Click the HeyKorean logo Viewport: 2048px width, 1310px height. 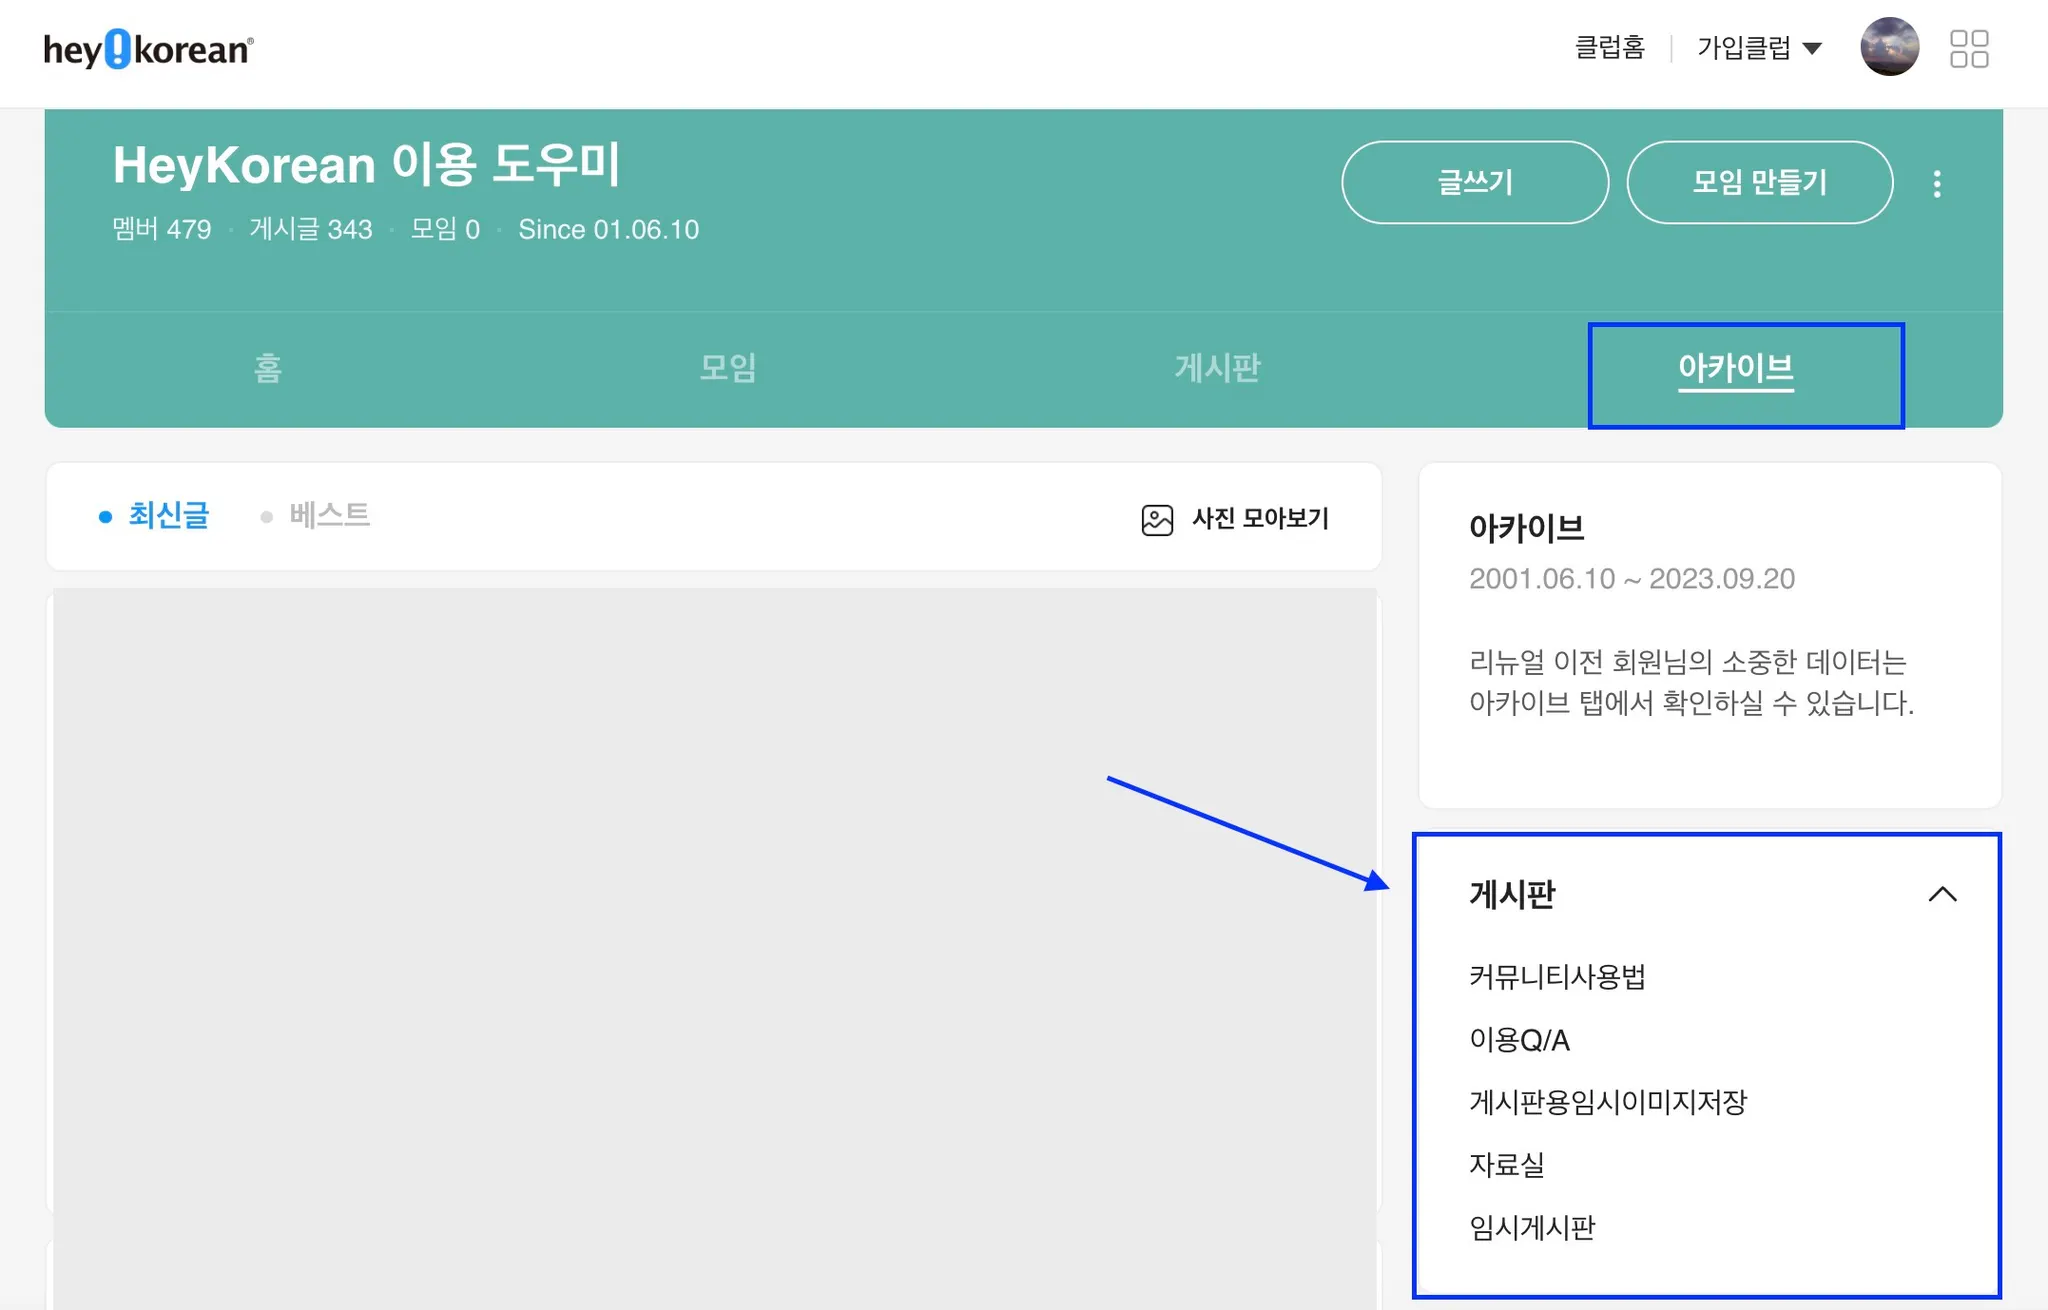(148, 49)
